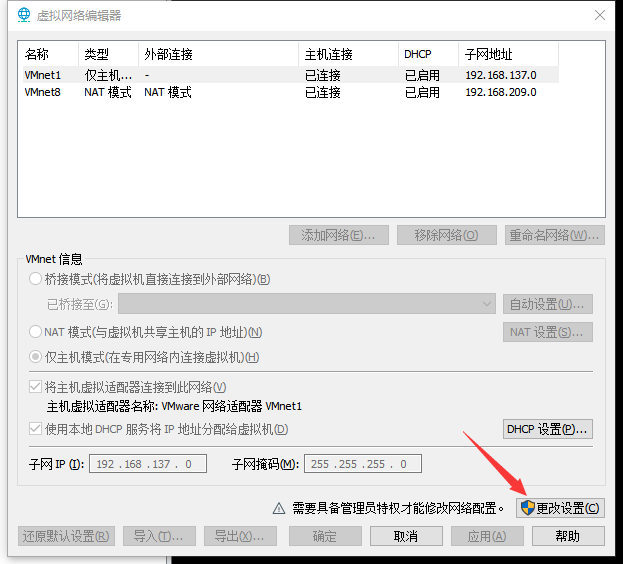Click 更改设置(C) button
Image resolution: width=623 pixels, height=564 pixels.
click(560, 508)
